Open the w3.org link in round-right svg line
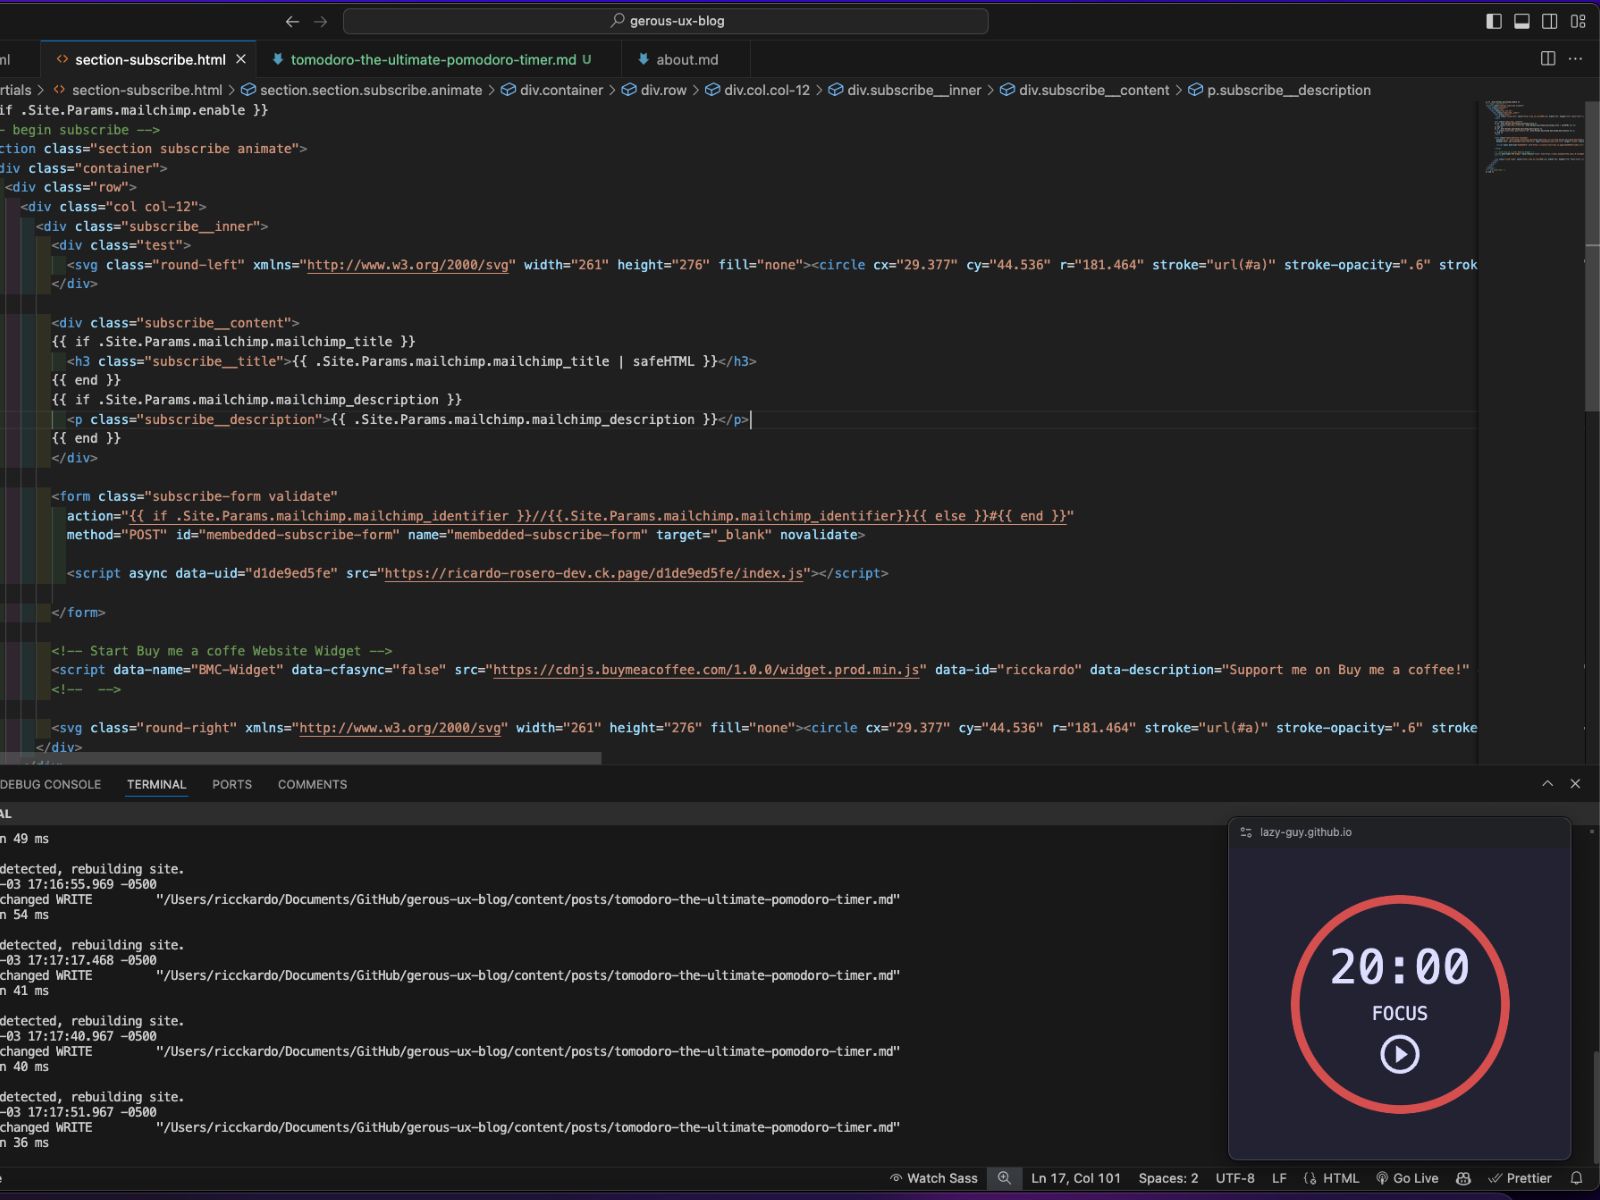Viewport: 1600px width, 1200px height. [x=400, y=728]
